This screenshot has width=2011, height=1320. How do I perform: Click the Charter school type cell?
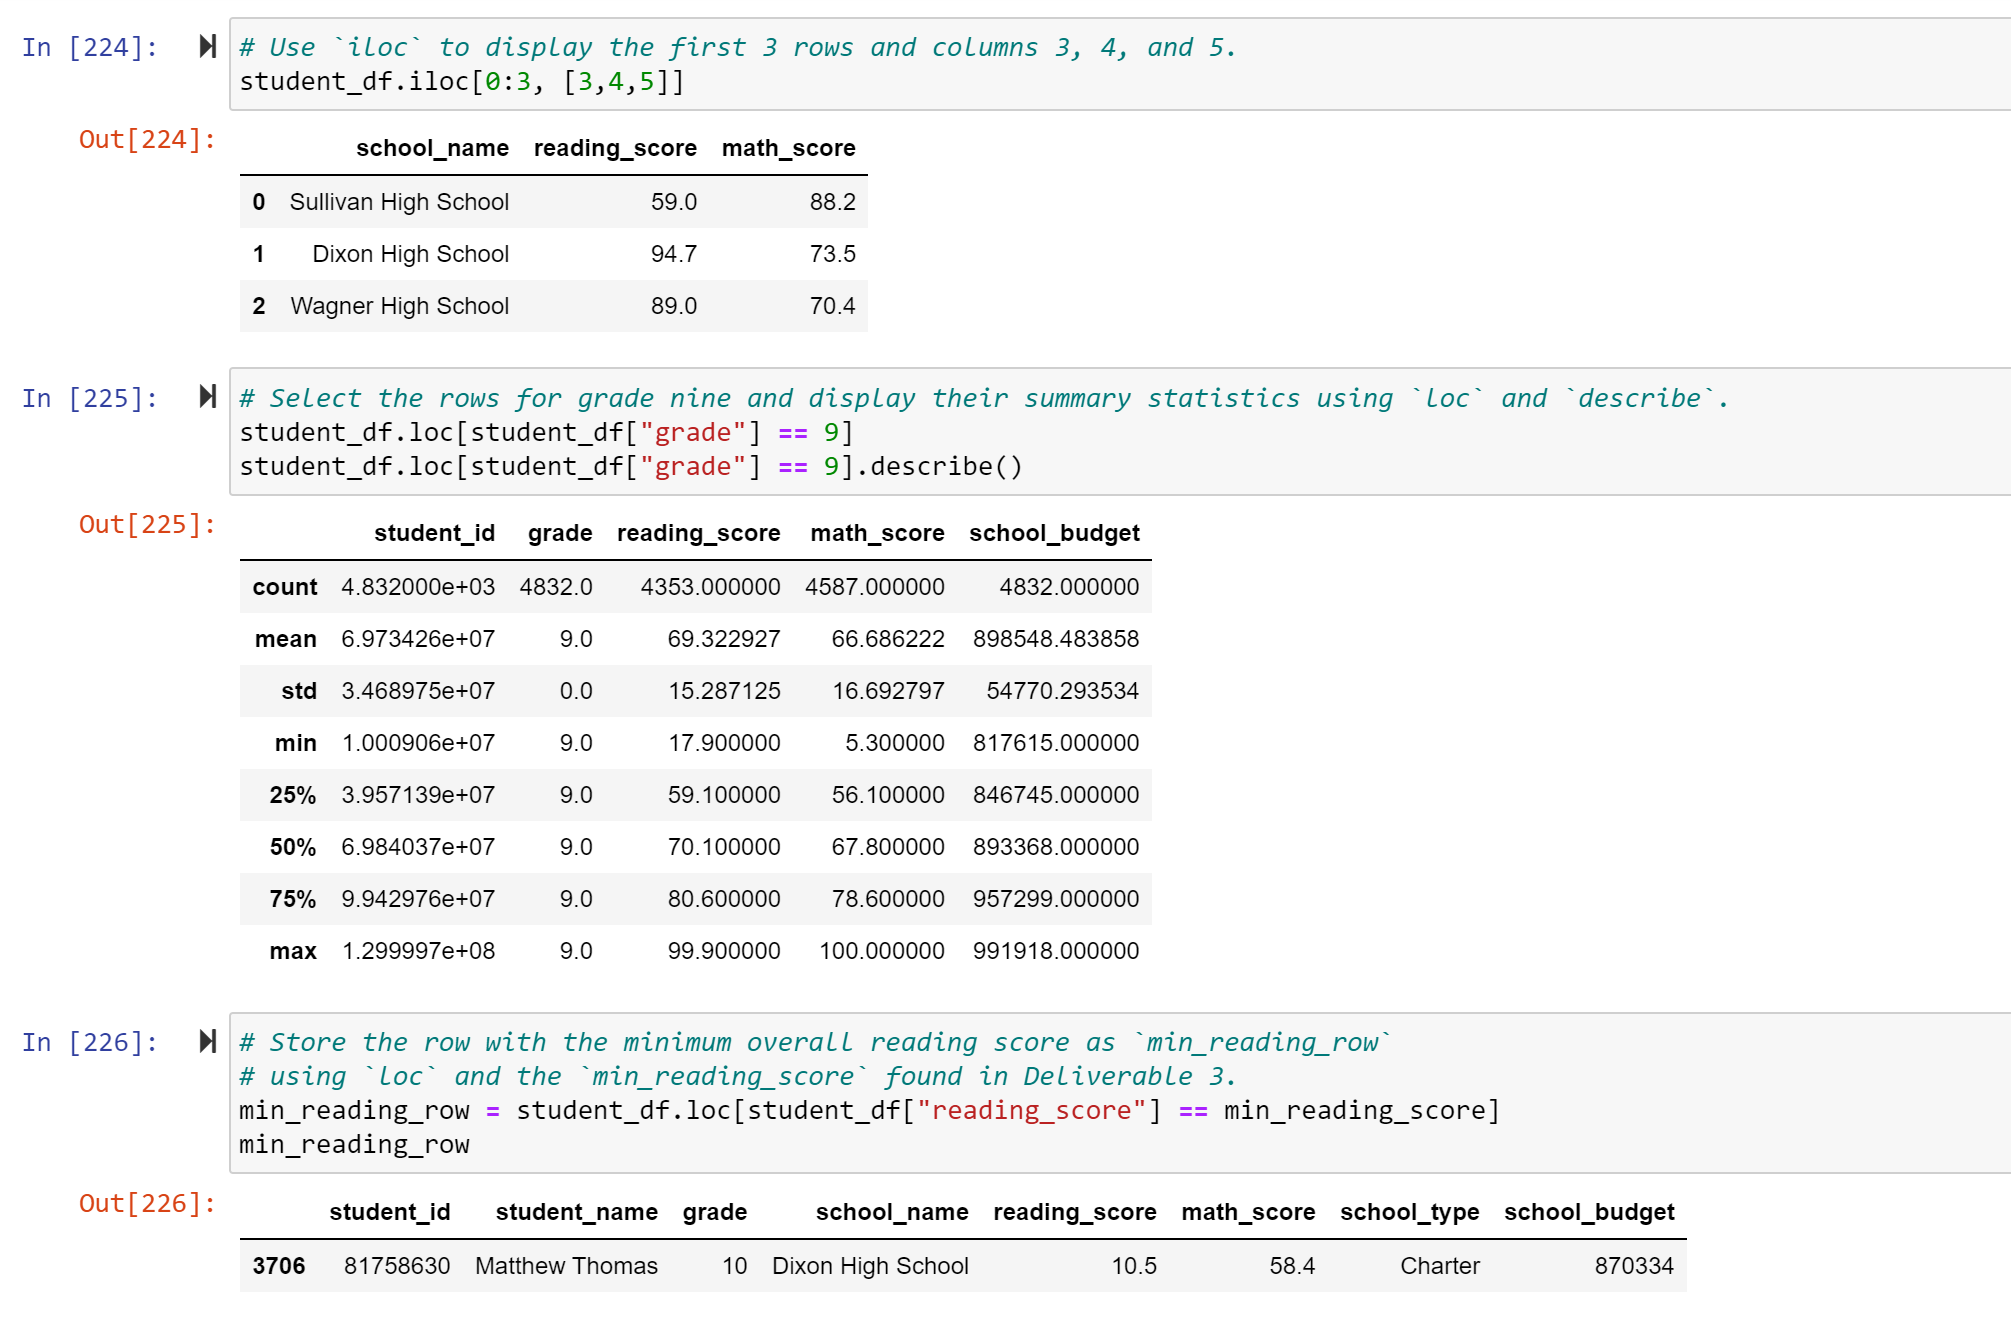1439,1266
